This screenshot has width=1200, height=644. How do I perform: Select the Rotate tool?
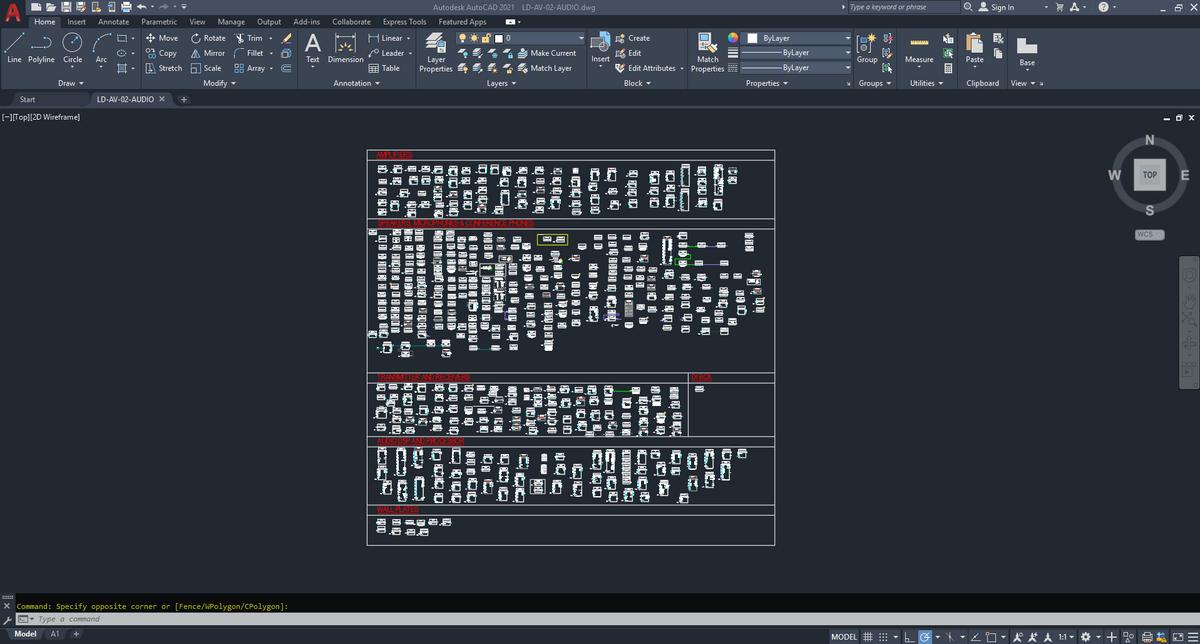click(208, 38)
